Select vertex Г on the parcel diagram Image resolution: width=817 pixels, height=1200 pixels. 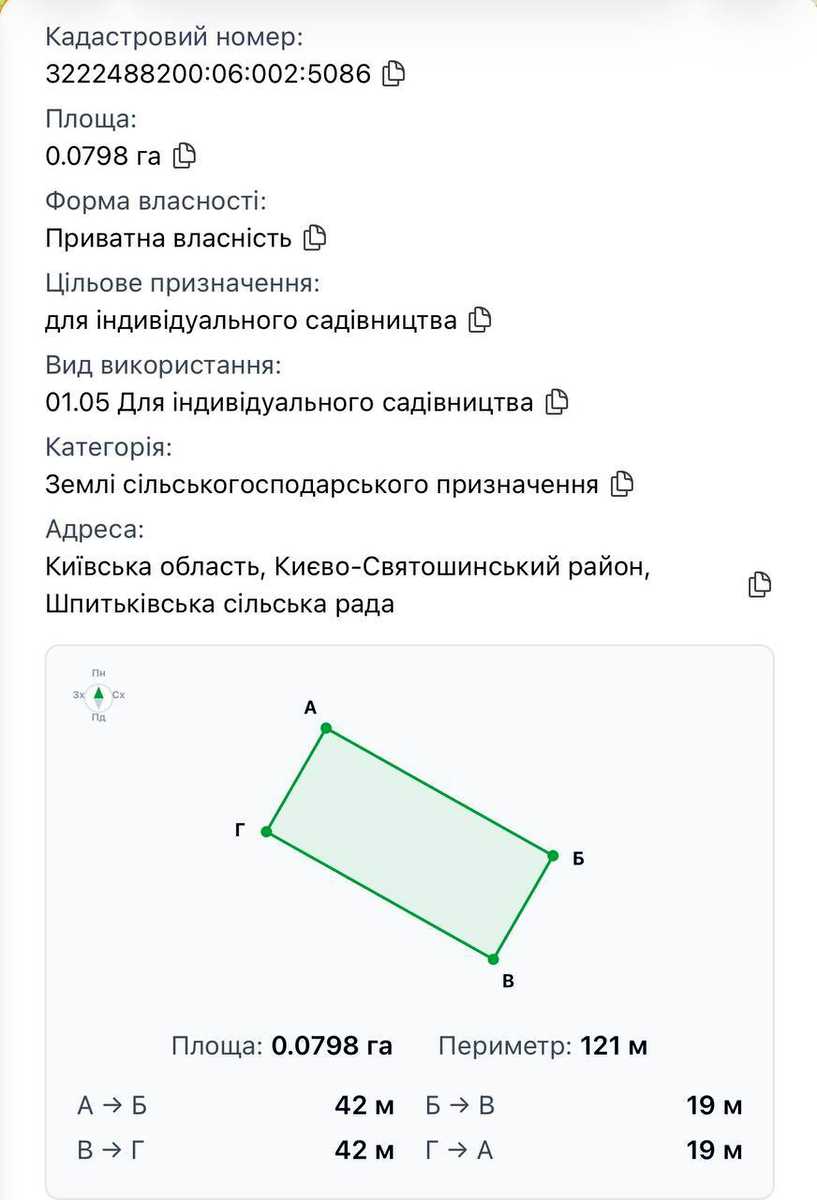266,831
